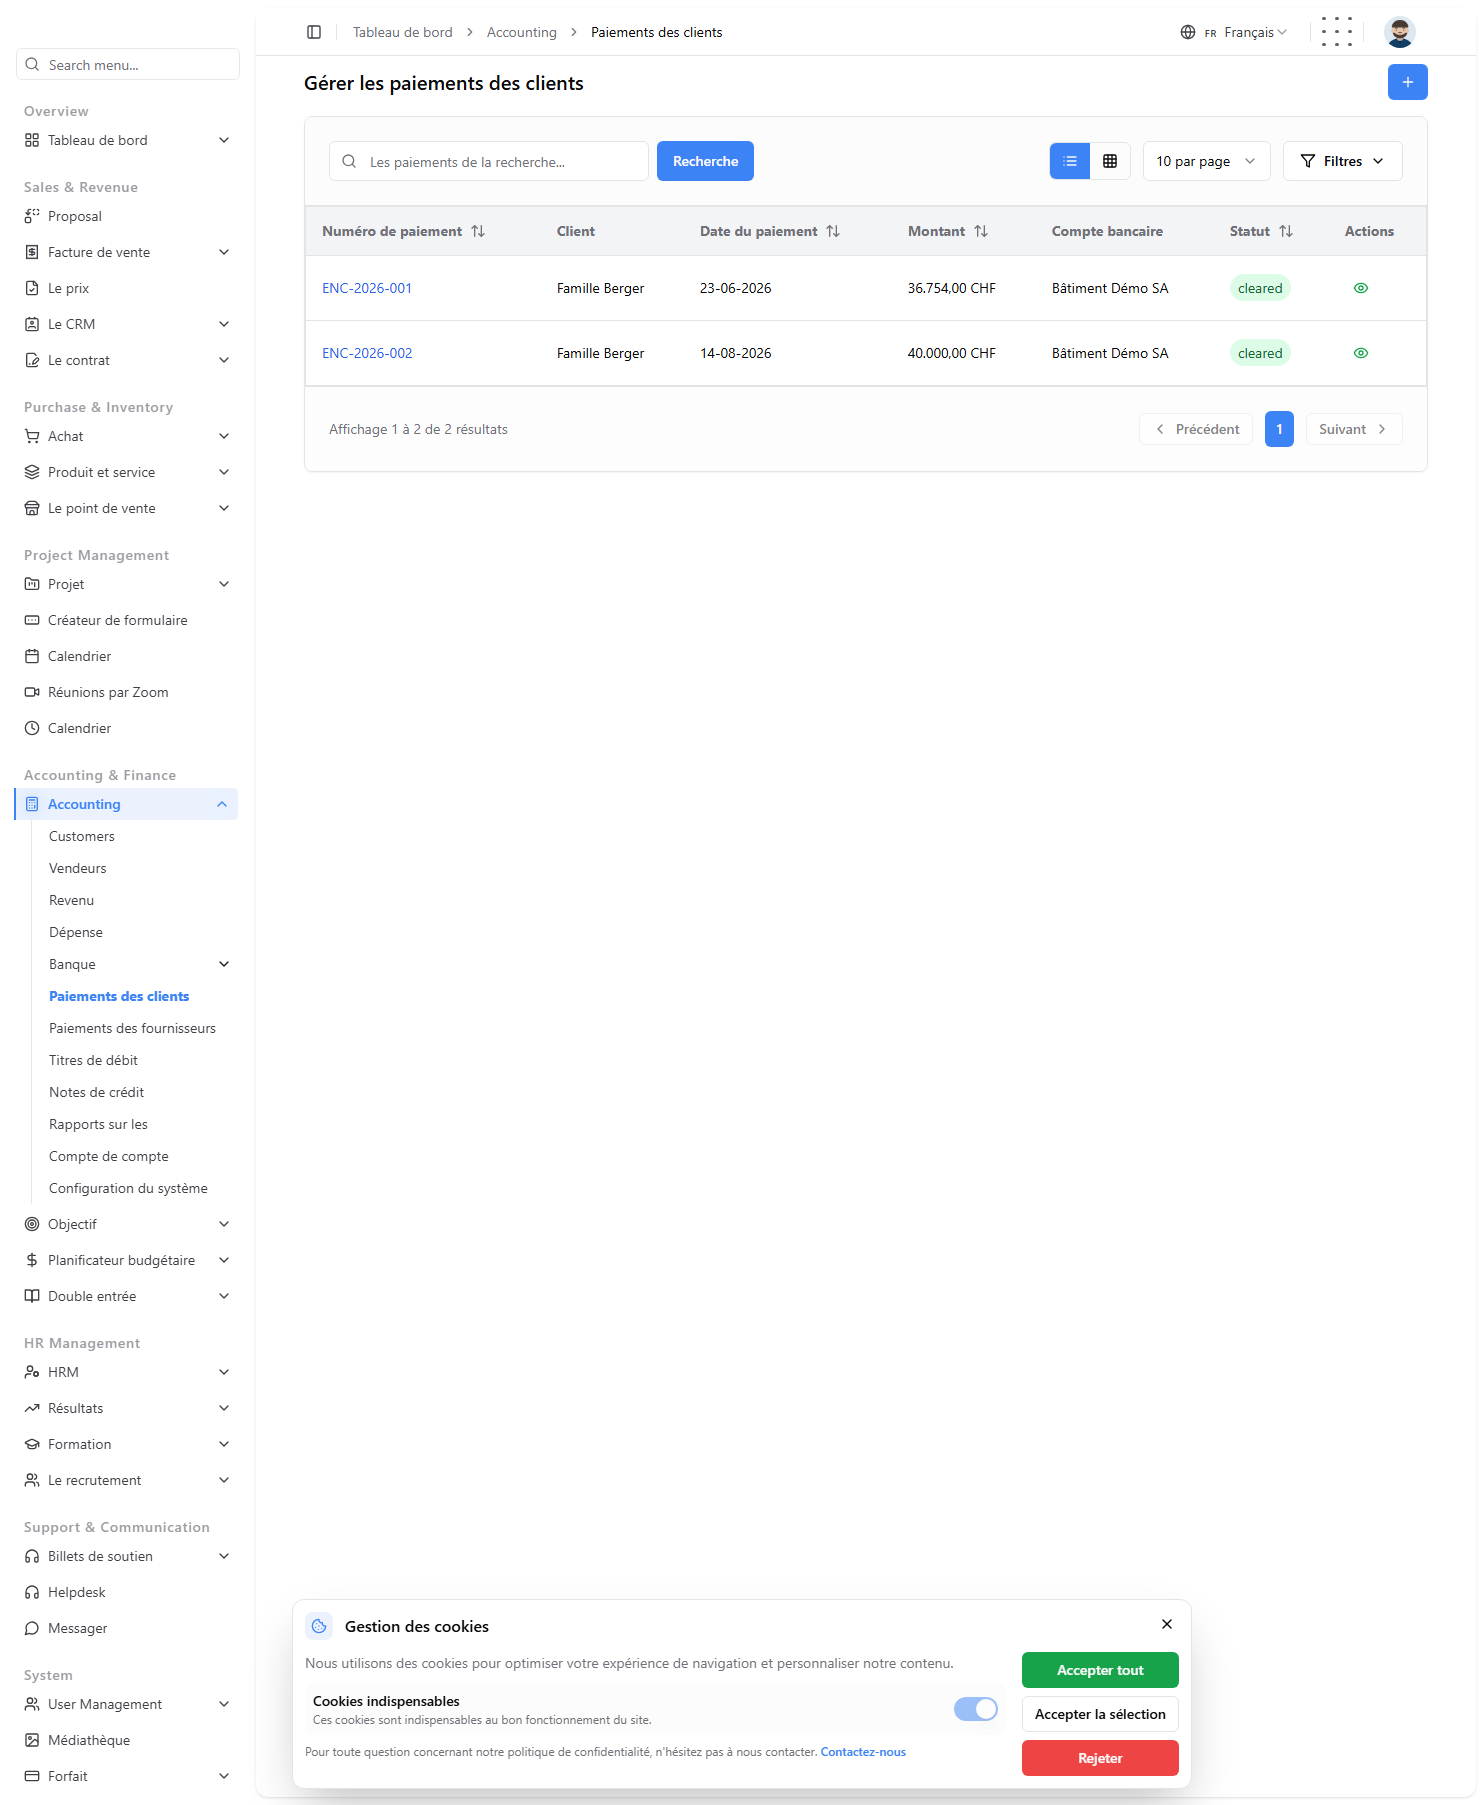Click Accepter tout cookies button
This screenshot has width=1484, height=1805.
tap(1100, 1670)
